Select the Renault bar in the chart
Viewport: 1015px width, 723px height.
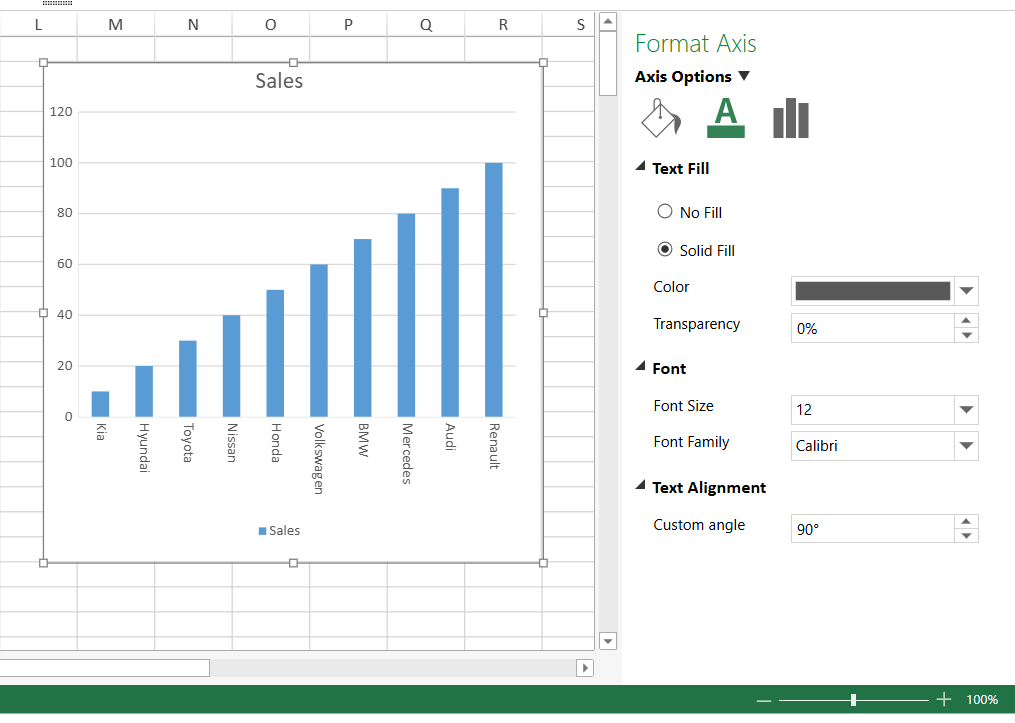[x=494, y=290]
